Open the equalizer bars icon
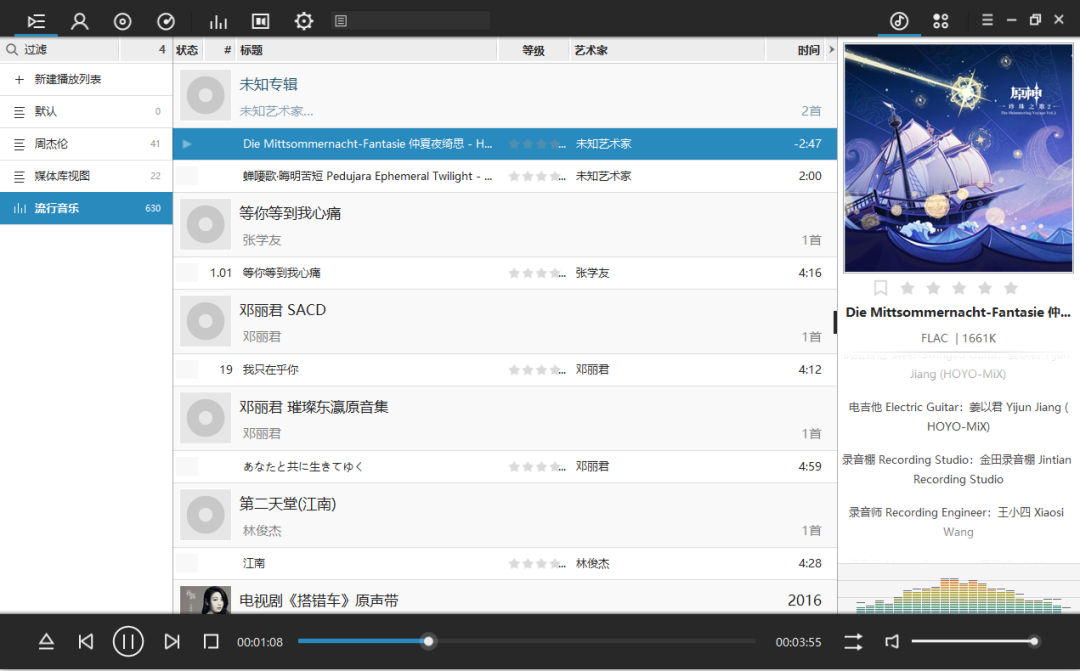This screenshot has width=1080, height=671. point(218,21)
